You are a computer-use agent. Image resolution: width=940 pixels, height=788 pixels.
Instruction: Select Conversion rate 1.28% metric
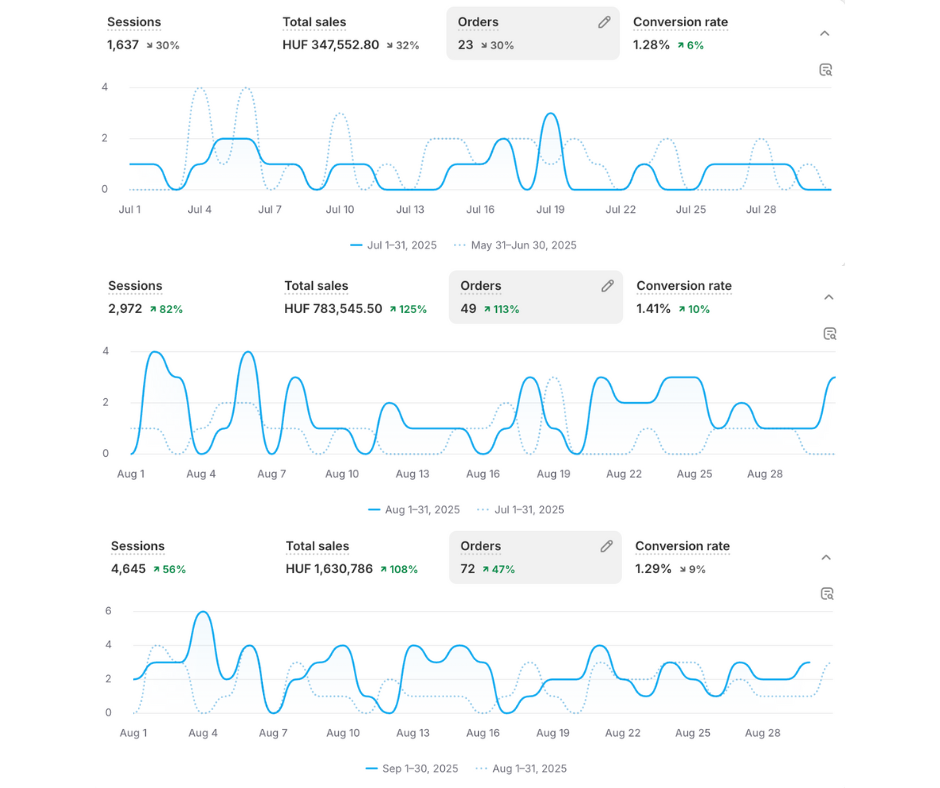click(680, 33)
